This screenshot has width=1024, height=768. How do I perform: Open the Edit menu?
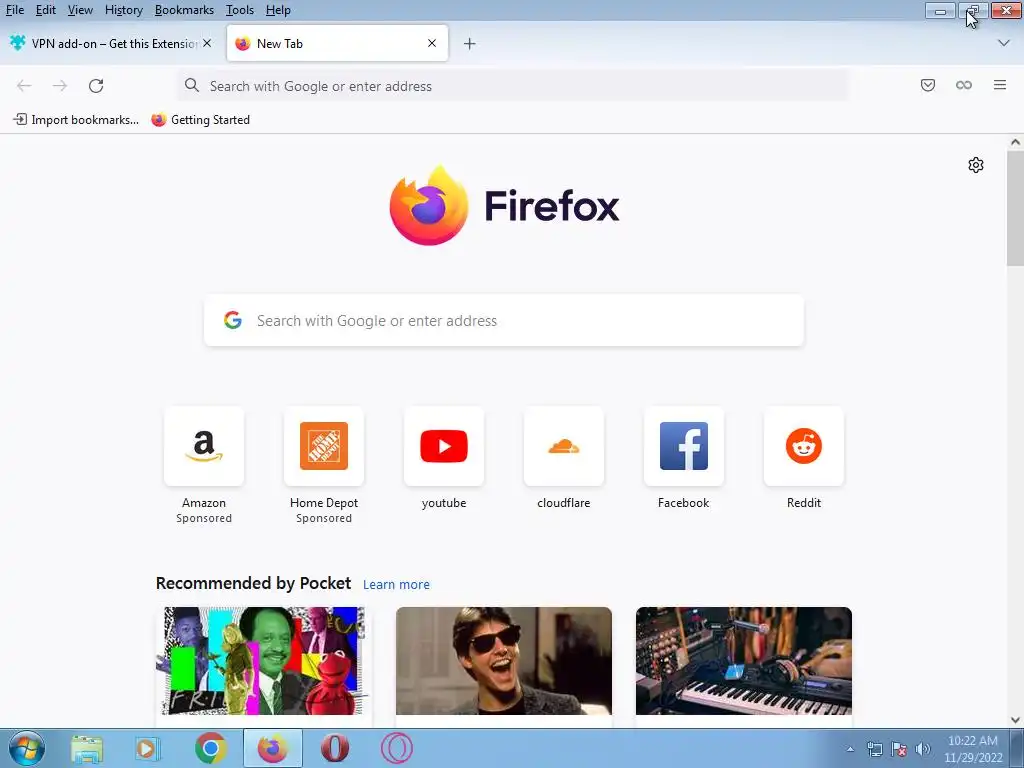coord(46,10)
